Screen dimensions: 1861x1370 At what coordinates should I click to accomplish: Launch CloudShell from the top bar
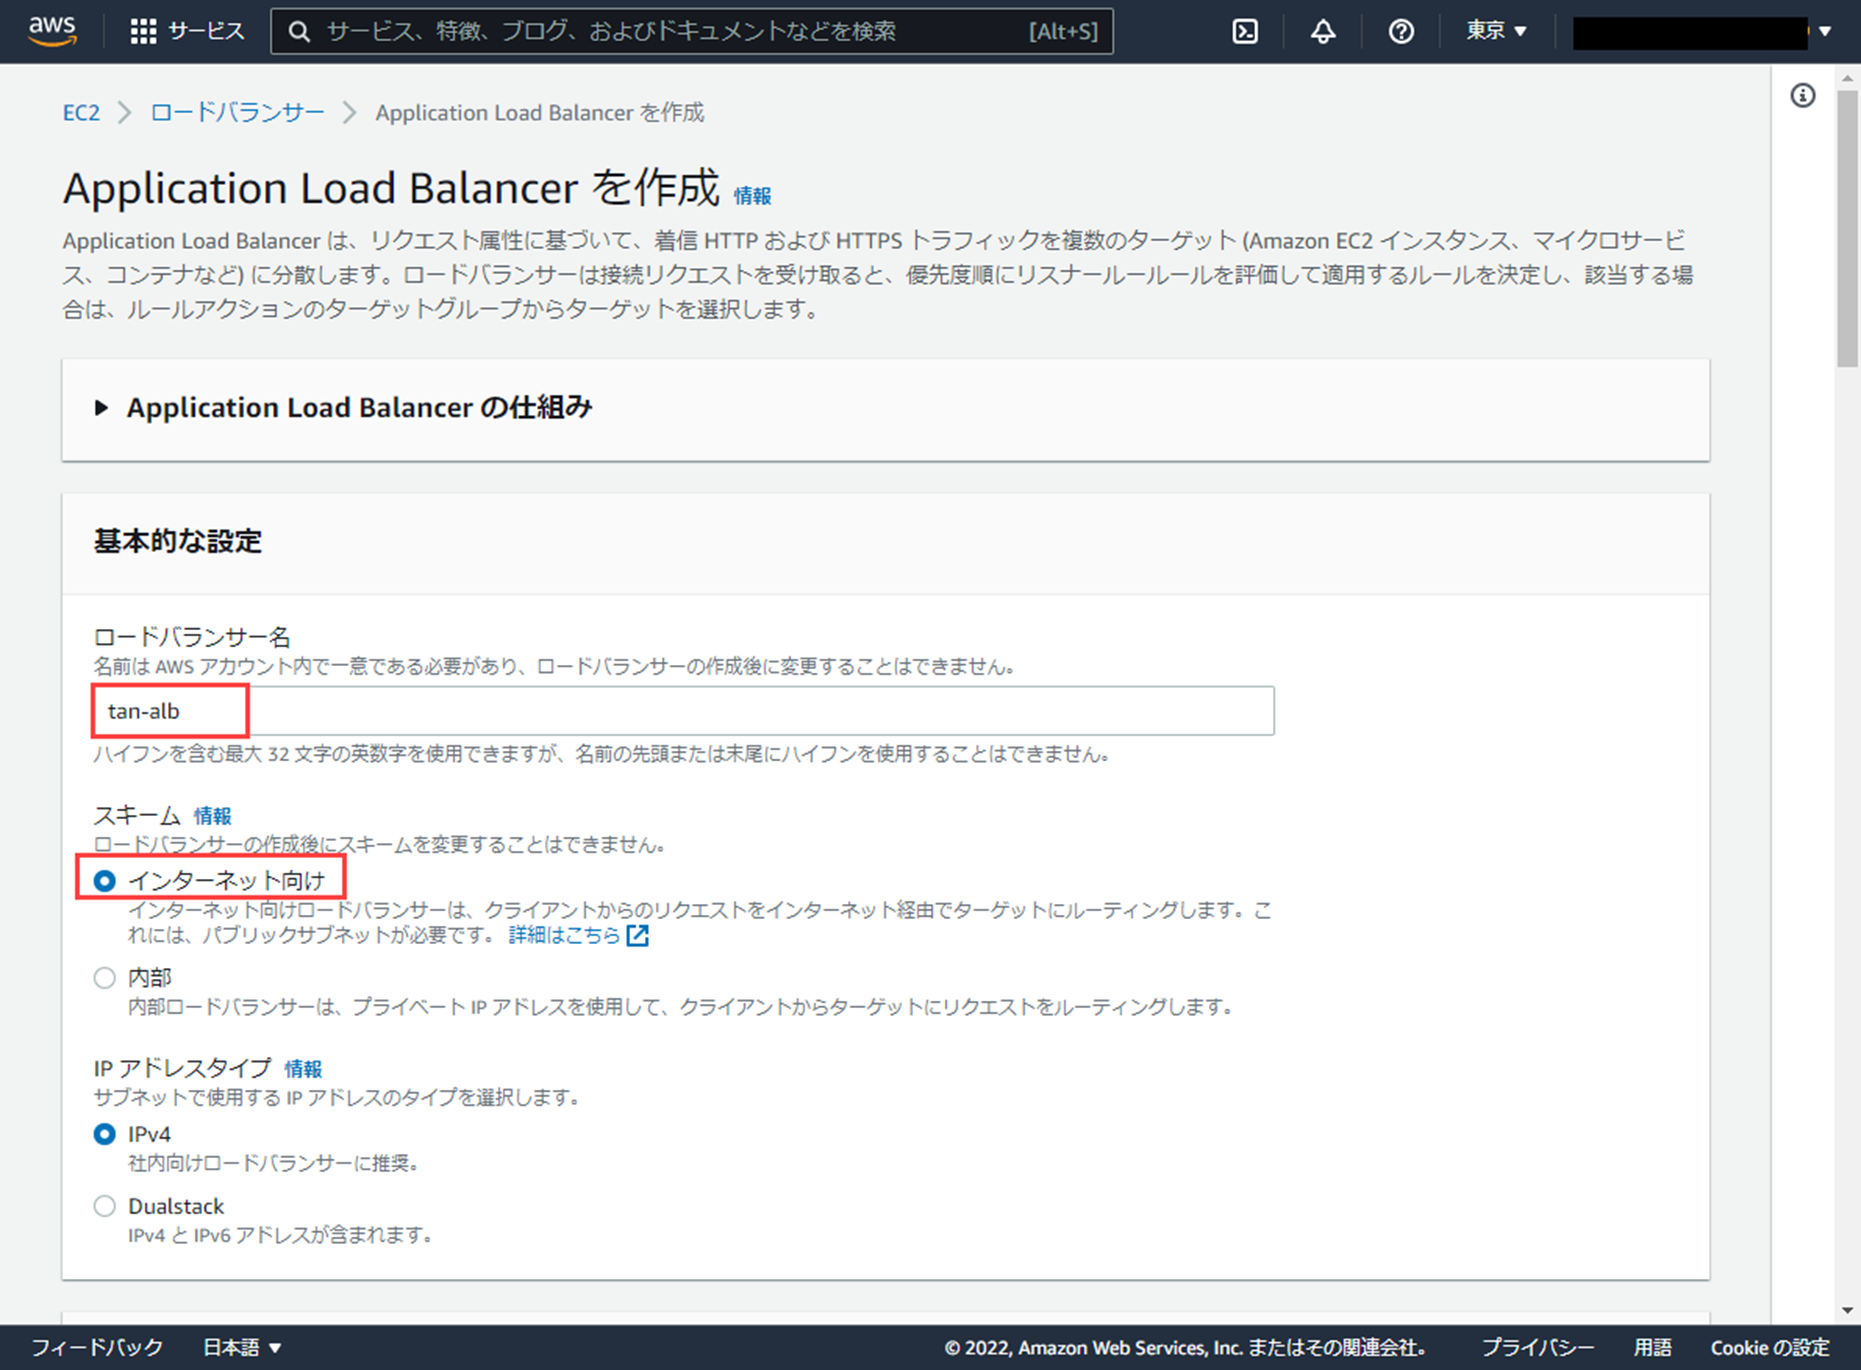click(x=1245, y=32)
